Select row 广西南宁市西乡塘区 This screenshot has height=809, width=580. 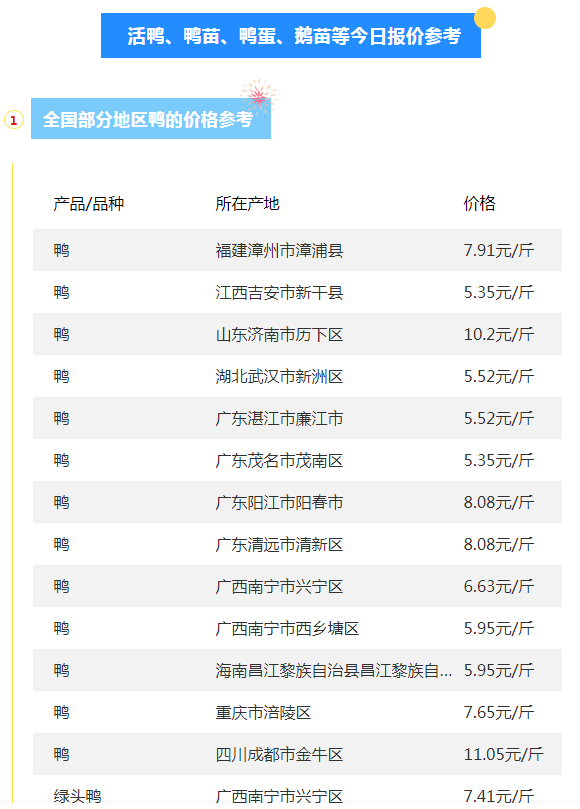click(x=297, y=628)
